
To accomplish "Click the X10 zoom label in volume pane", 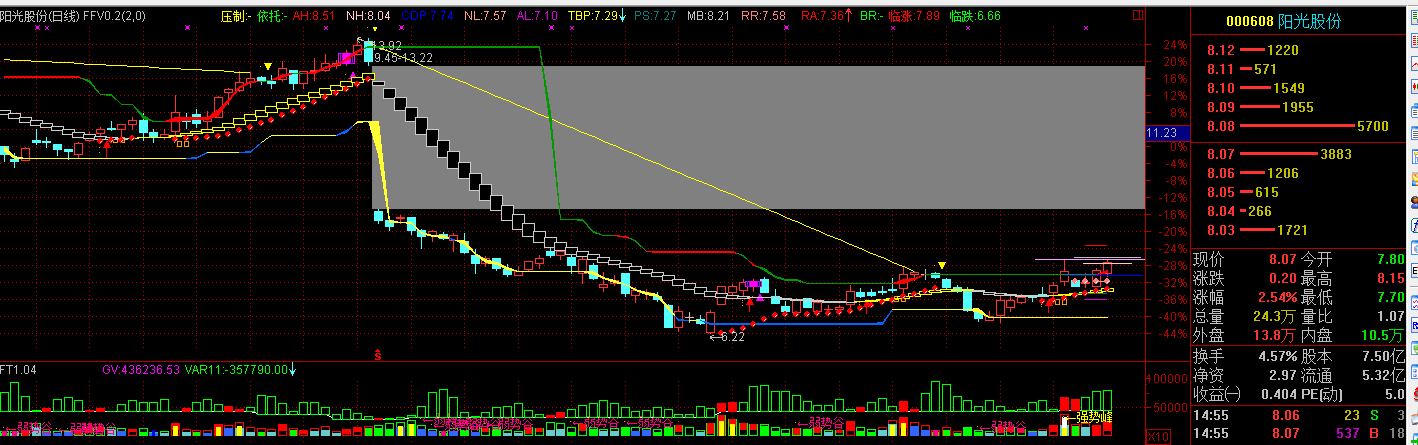I will point(1157,437).
